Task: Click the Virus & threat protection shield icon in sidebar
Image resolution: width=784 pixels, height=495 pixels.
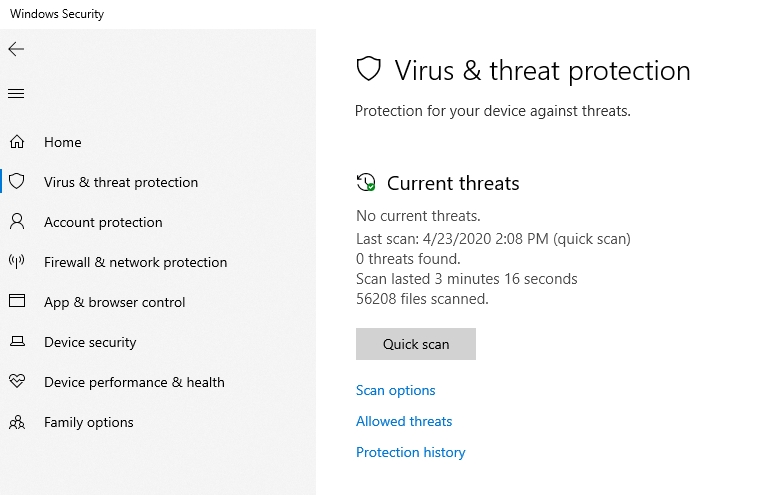Action: click(17, 182)
